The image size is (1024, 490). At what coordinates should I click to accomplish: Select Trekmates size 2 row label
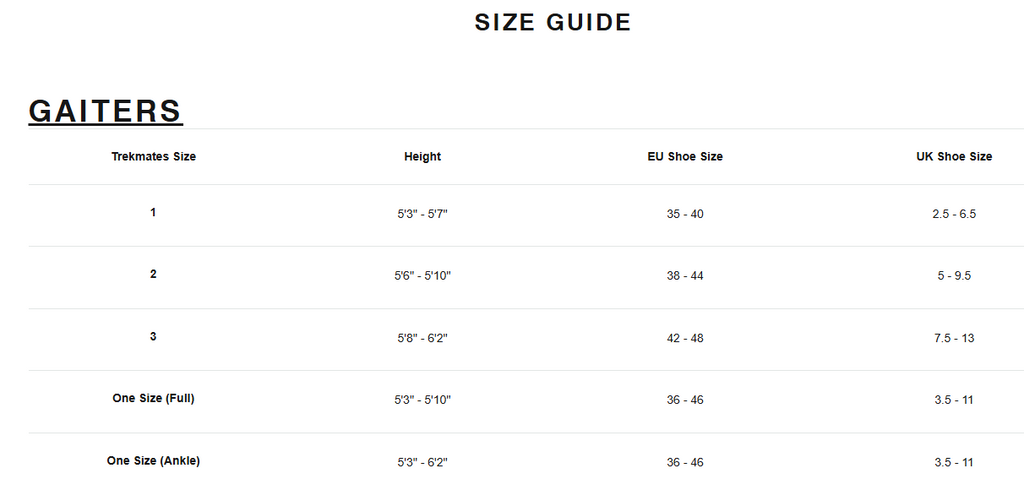[153, 274]
